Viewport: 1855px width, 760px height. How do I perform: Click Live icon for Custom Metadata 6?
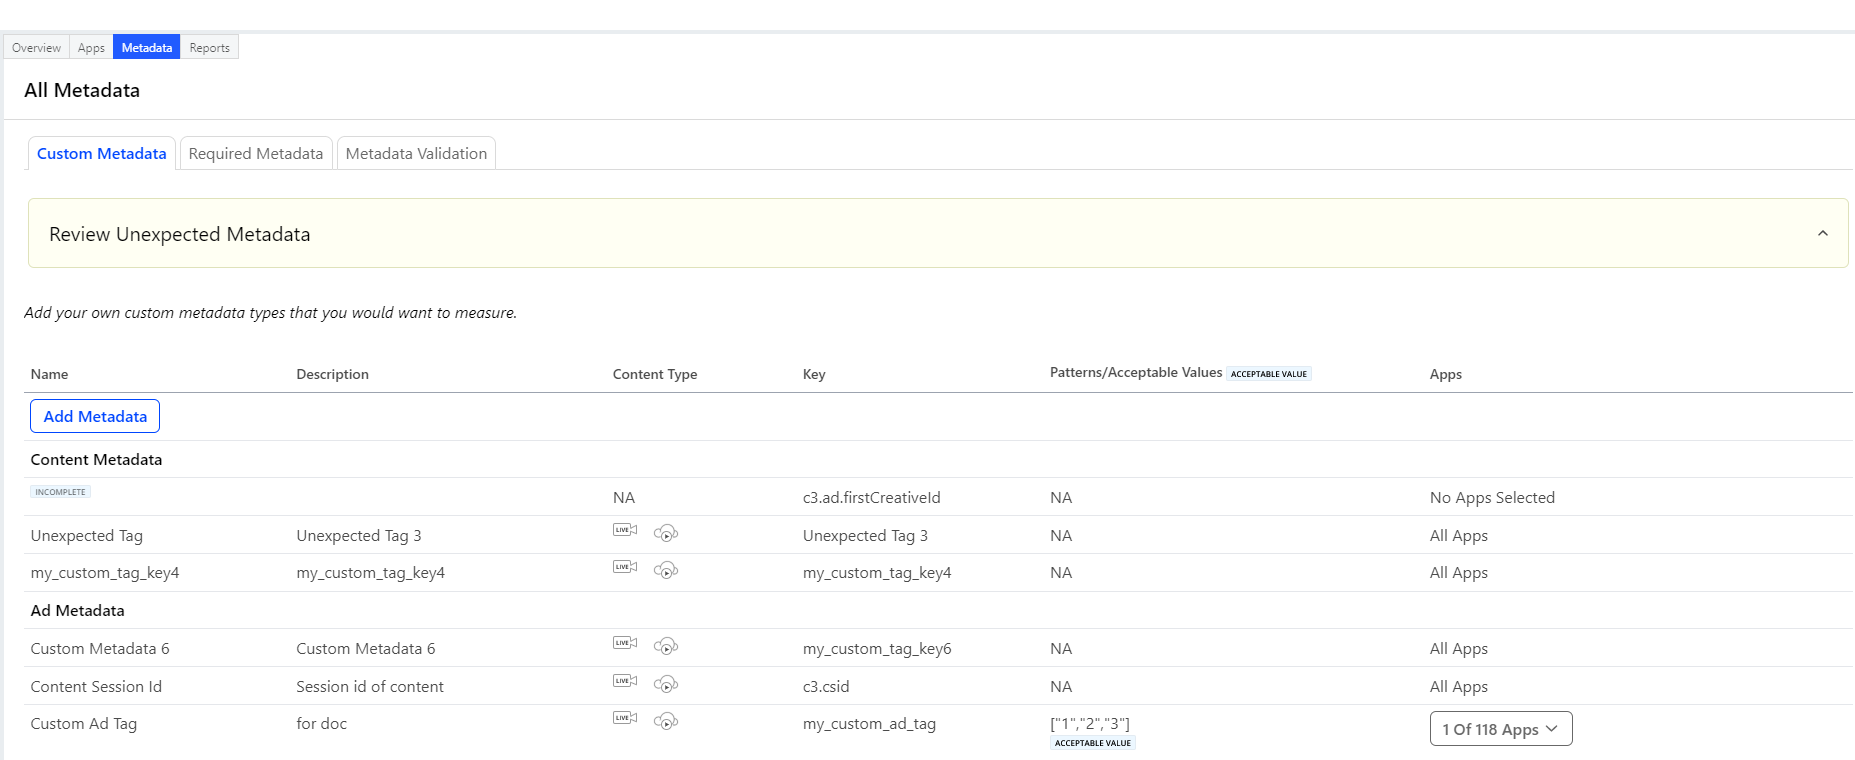point(624,643)
